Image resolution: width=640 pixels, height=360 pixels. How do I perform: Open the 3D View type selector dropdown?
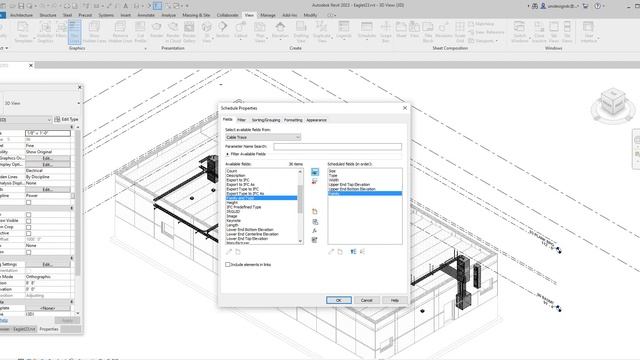78,103
